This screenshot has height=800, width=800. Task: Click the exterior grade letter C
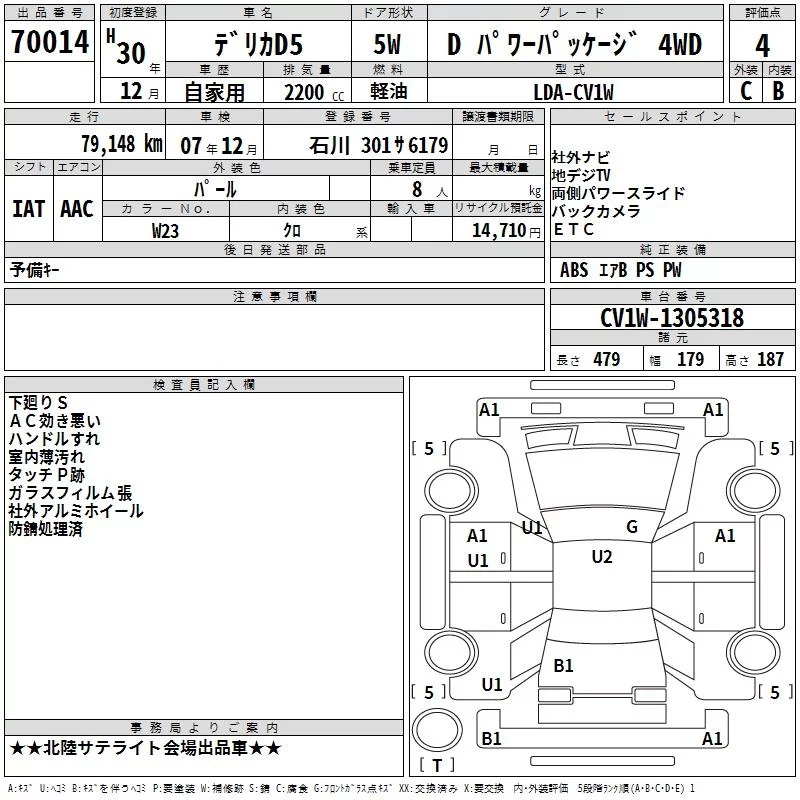pos(746,91)
